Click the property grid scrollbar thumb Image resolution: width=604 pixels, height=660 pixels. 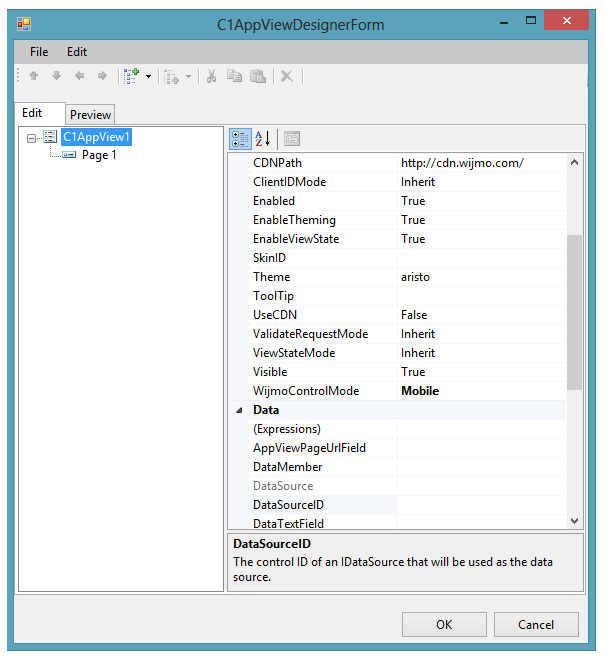[574, 312]
